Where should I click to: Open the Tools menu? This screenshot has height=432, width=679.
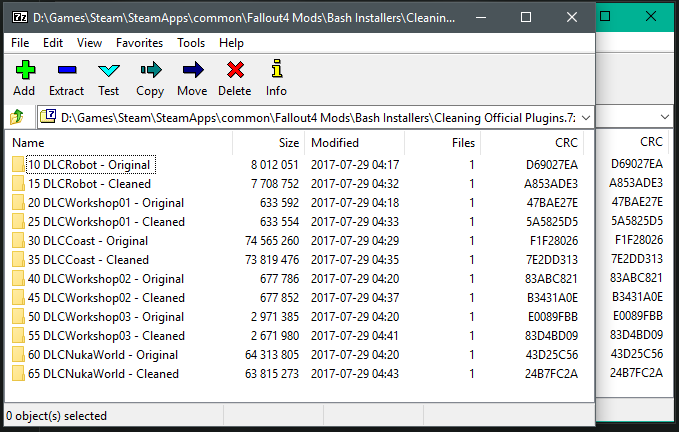coord(191,43)
